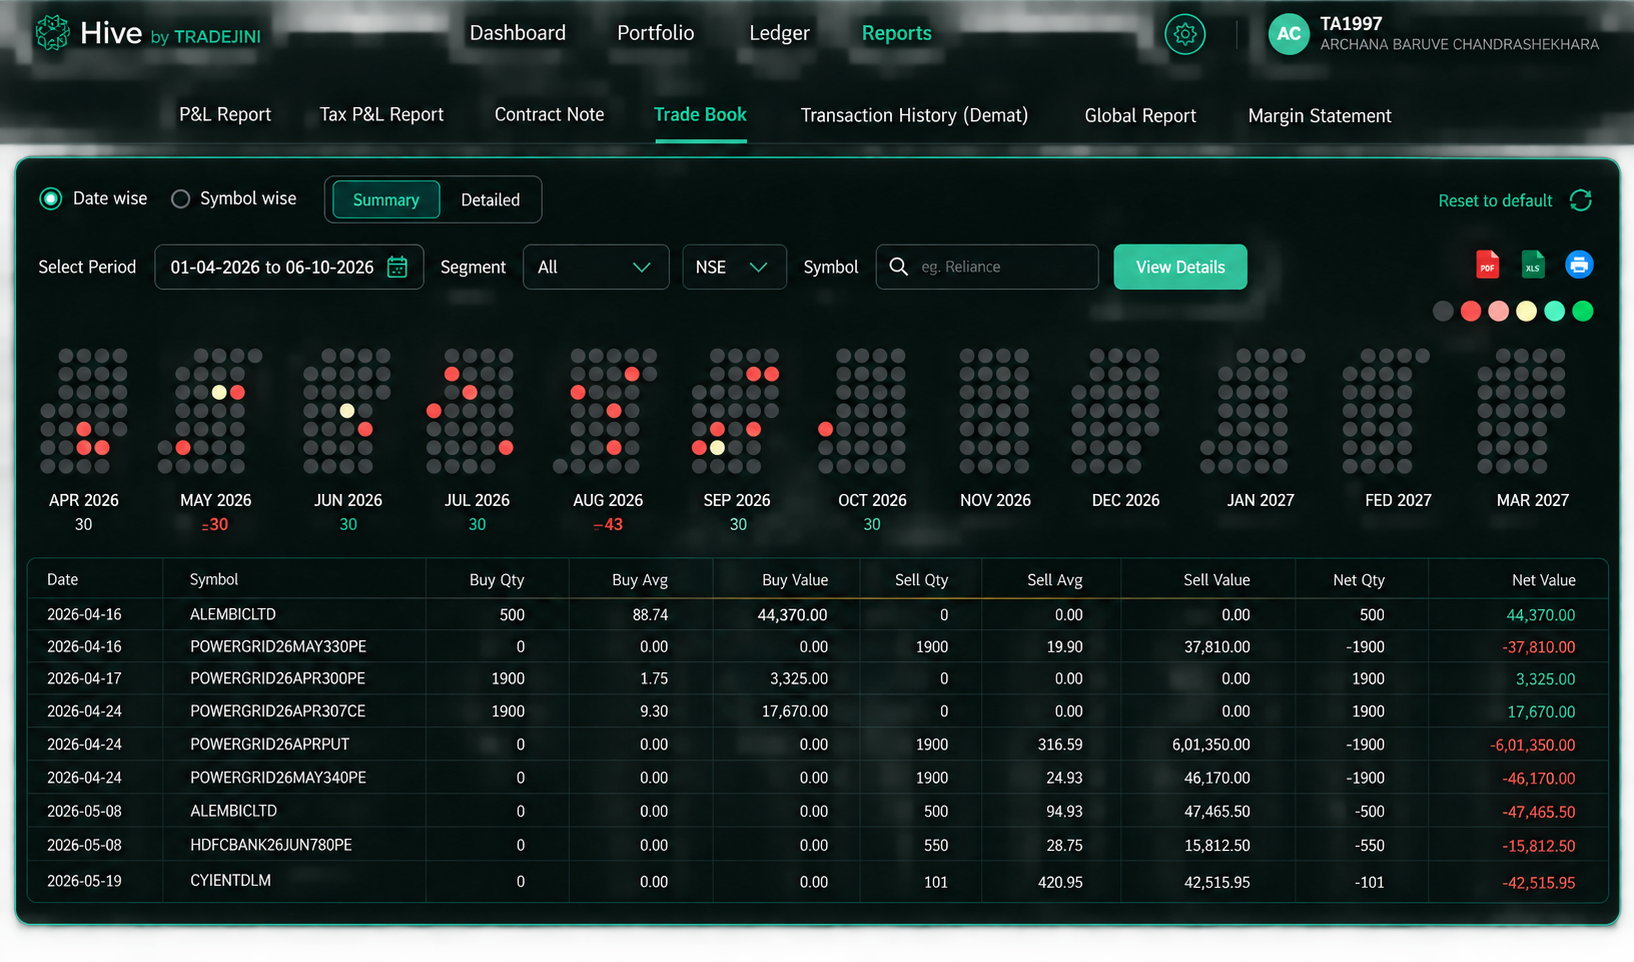1634x962 pixels.
Task: Open settings via the gear icon
Action: 1185,34
